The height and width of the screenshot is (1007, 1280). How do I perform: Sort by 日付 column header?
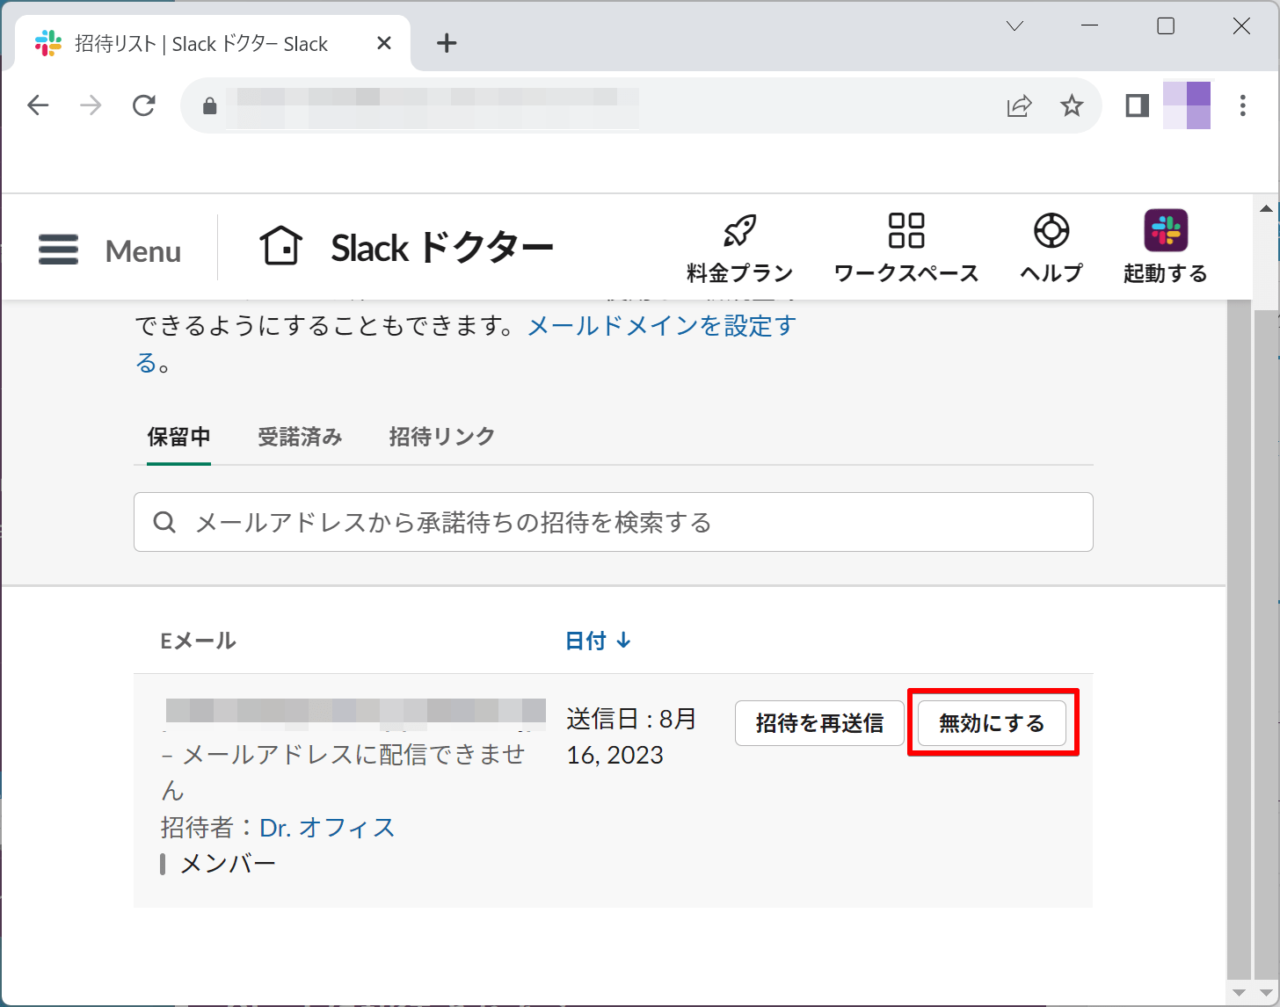pos(598,641)
